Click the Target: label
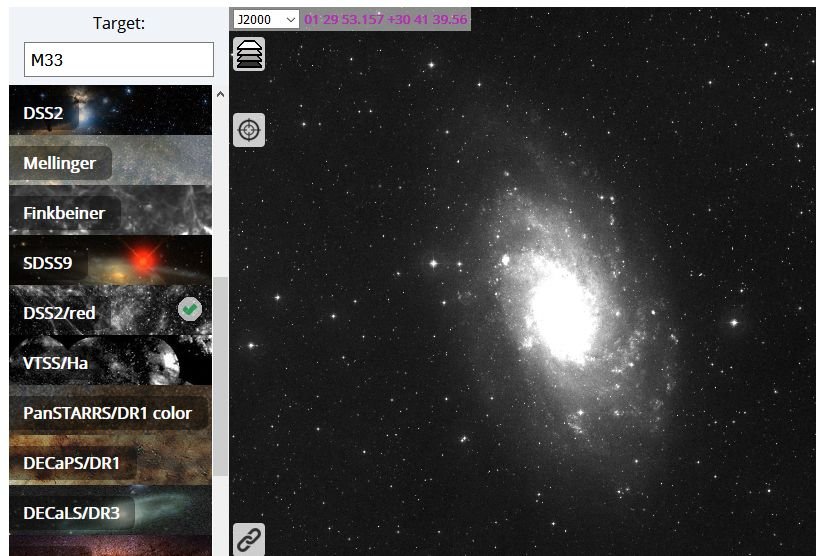Viewport: 816px width, 556px height. tap(119, 23)
